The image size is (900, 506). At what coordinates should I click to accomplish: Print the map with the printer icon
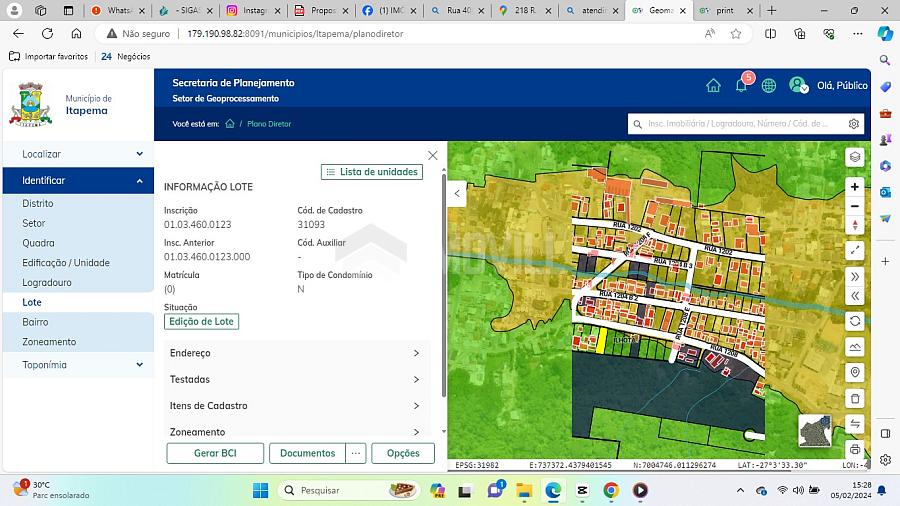coord(854,450)
